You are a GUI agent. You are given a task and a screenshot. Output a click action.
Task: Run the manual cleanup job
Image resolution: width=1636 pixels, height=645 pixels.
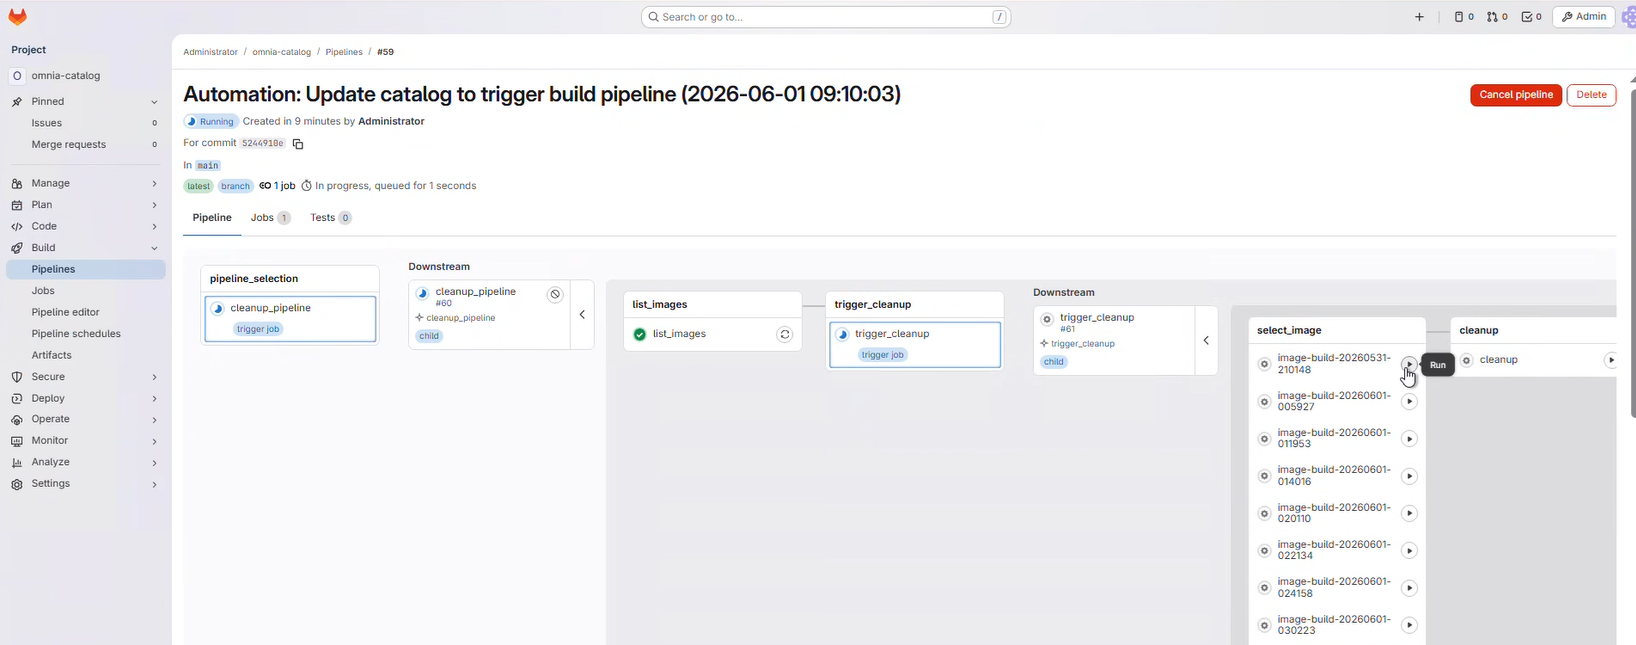click(x=1610, y=360)
